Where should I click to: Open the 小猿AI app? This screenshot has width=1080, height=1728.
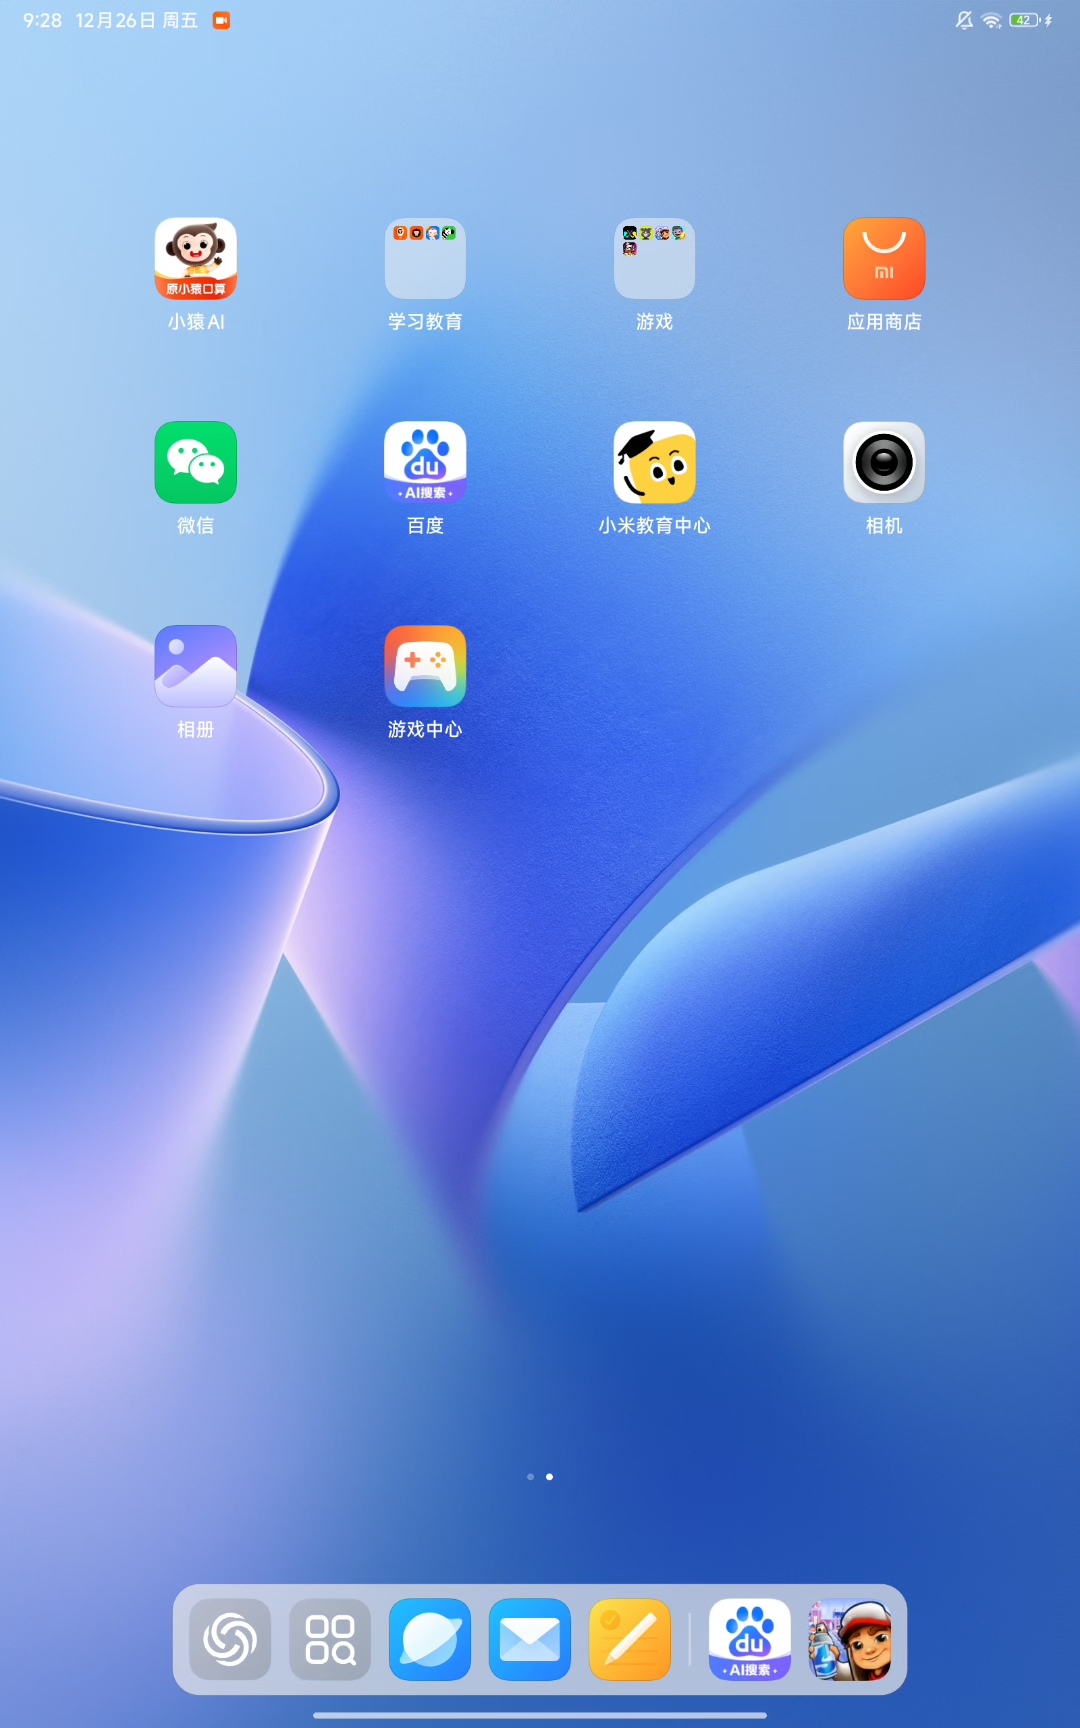[x=196, y=258]
